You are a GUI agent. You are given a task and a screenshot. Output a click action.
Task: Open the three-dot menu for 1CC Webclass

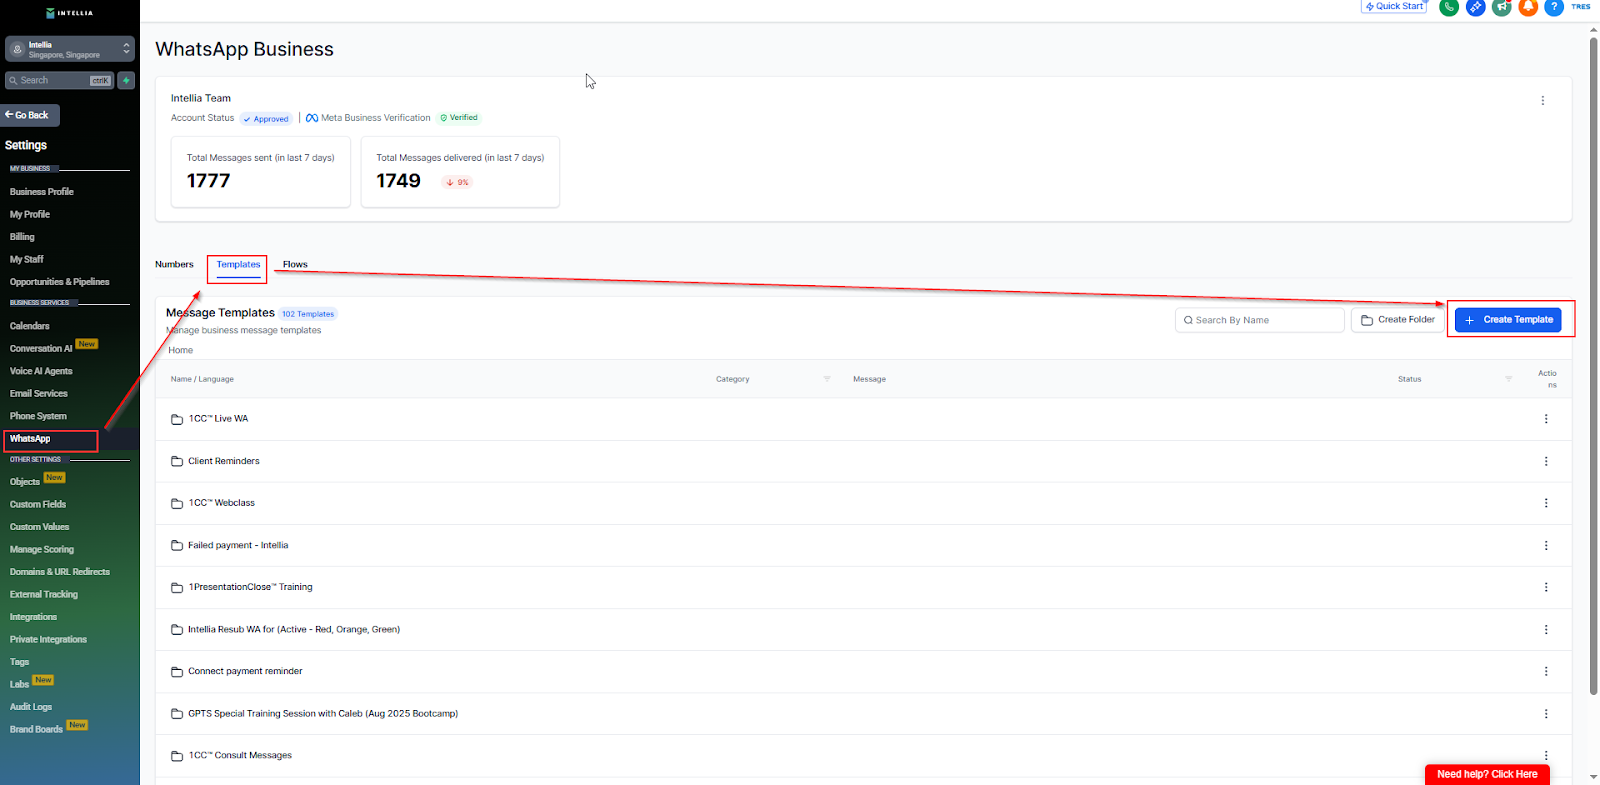tap(1546, 503)
